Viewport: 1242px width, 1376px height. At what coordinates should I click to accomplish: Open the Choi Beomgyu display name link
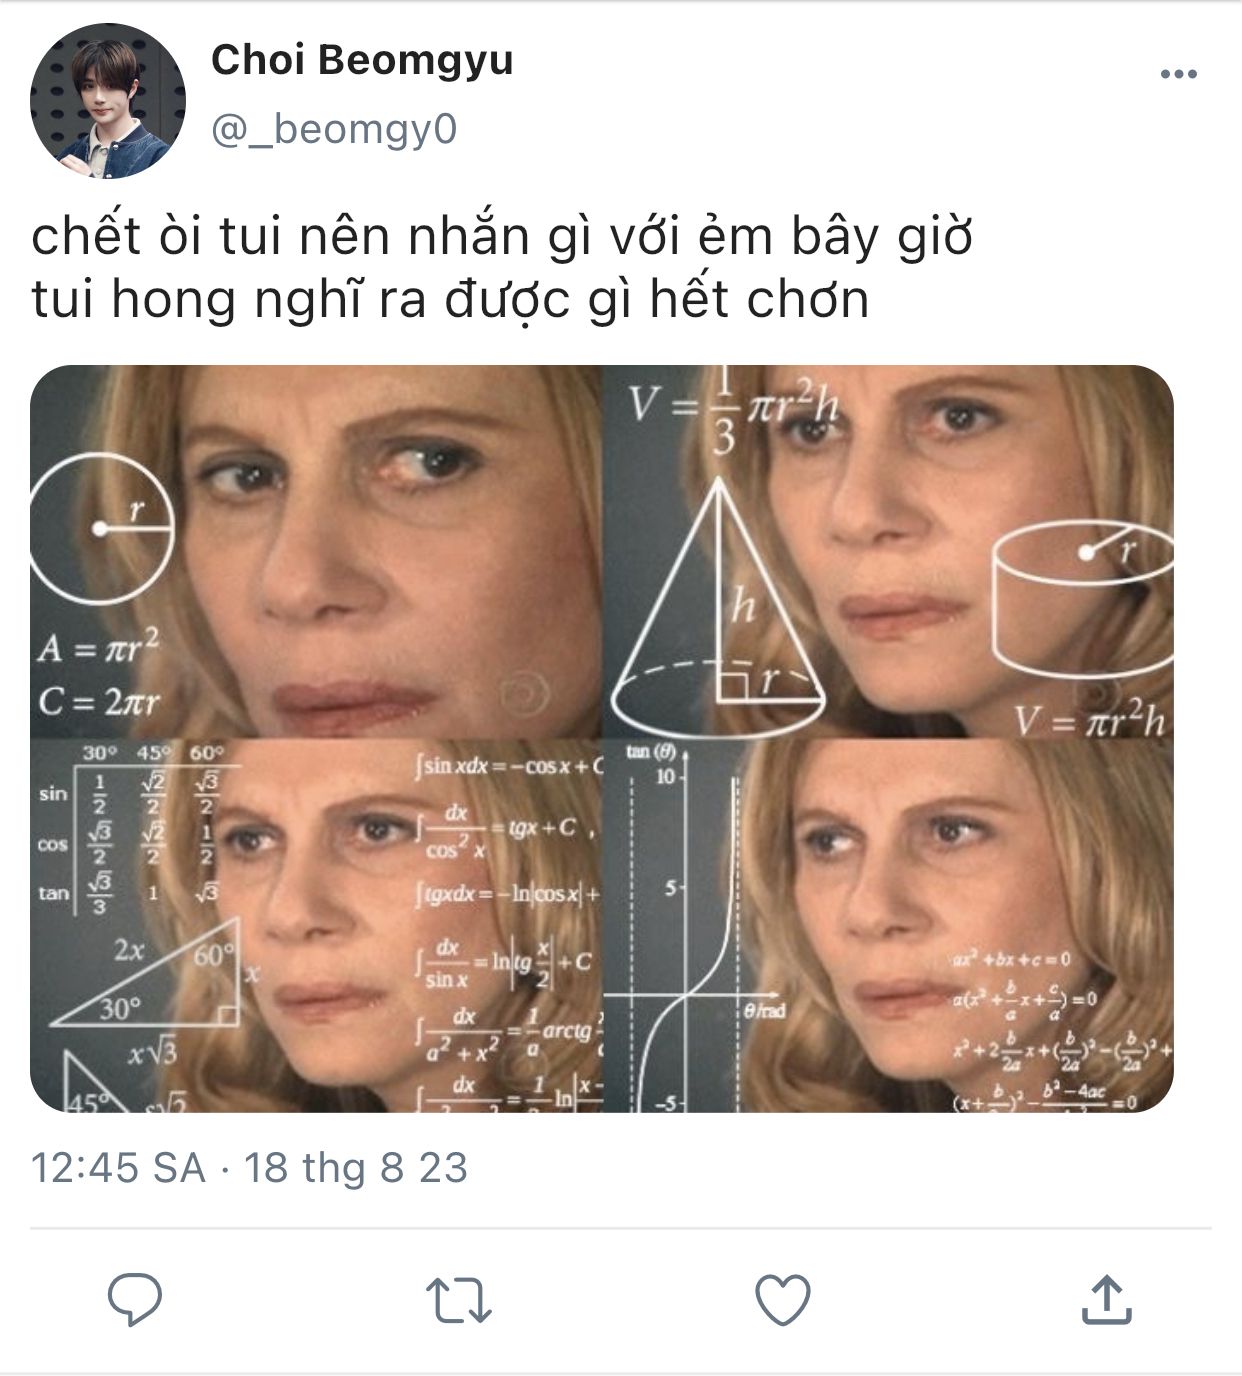click(x=362, y=60)
